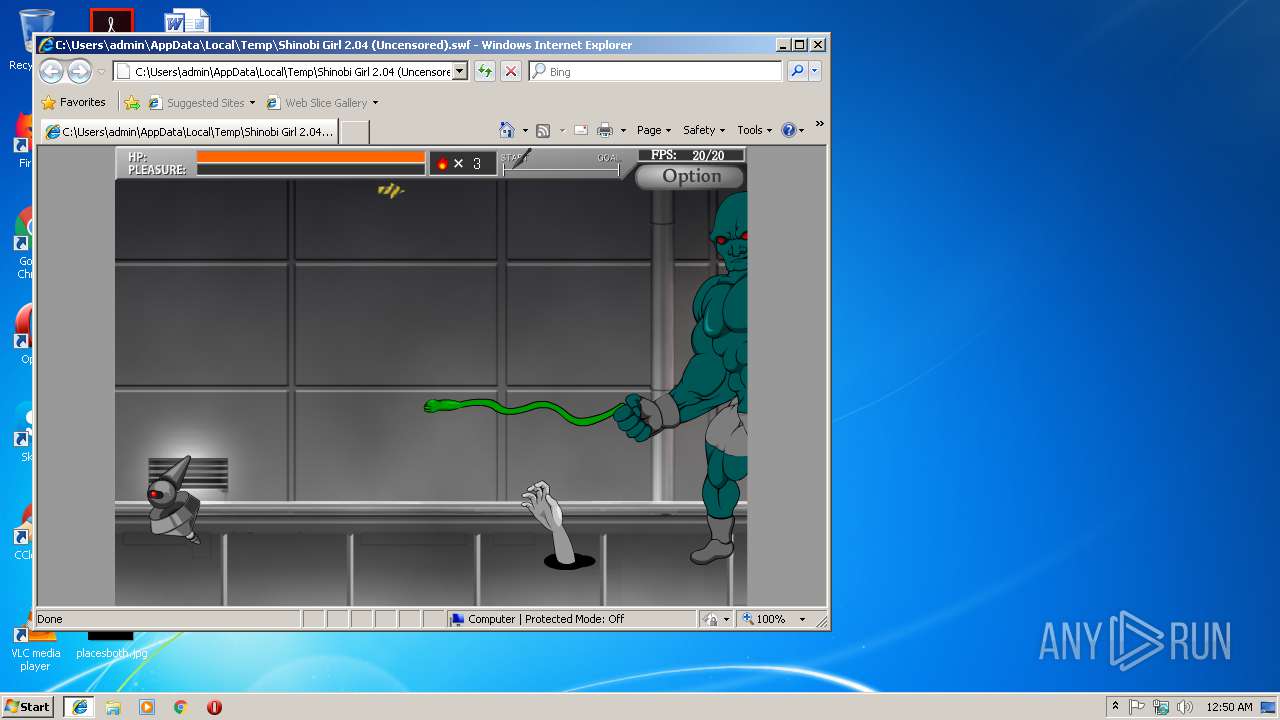
Task: Expand the recent pages dropdown beside Forward
Action: click(x=101, y=72)
